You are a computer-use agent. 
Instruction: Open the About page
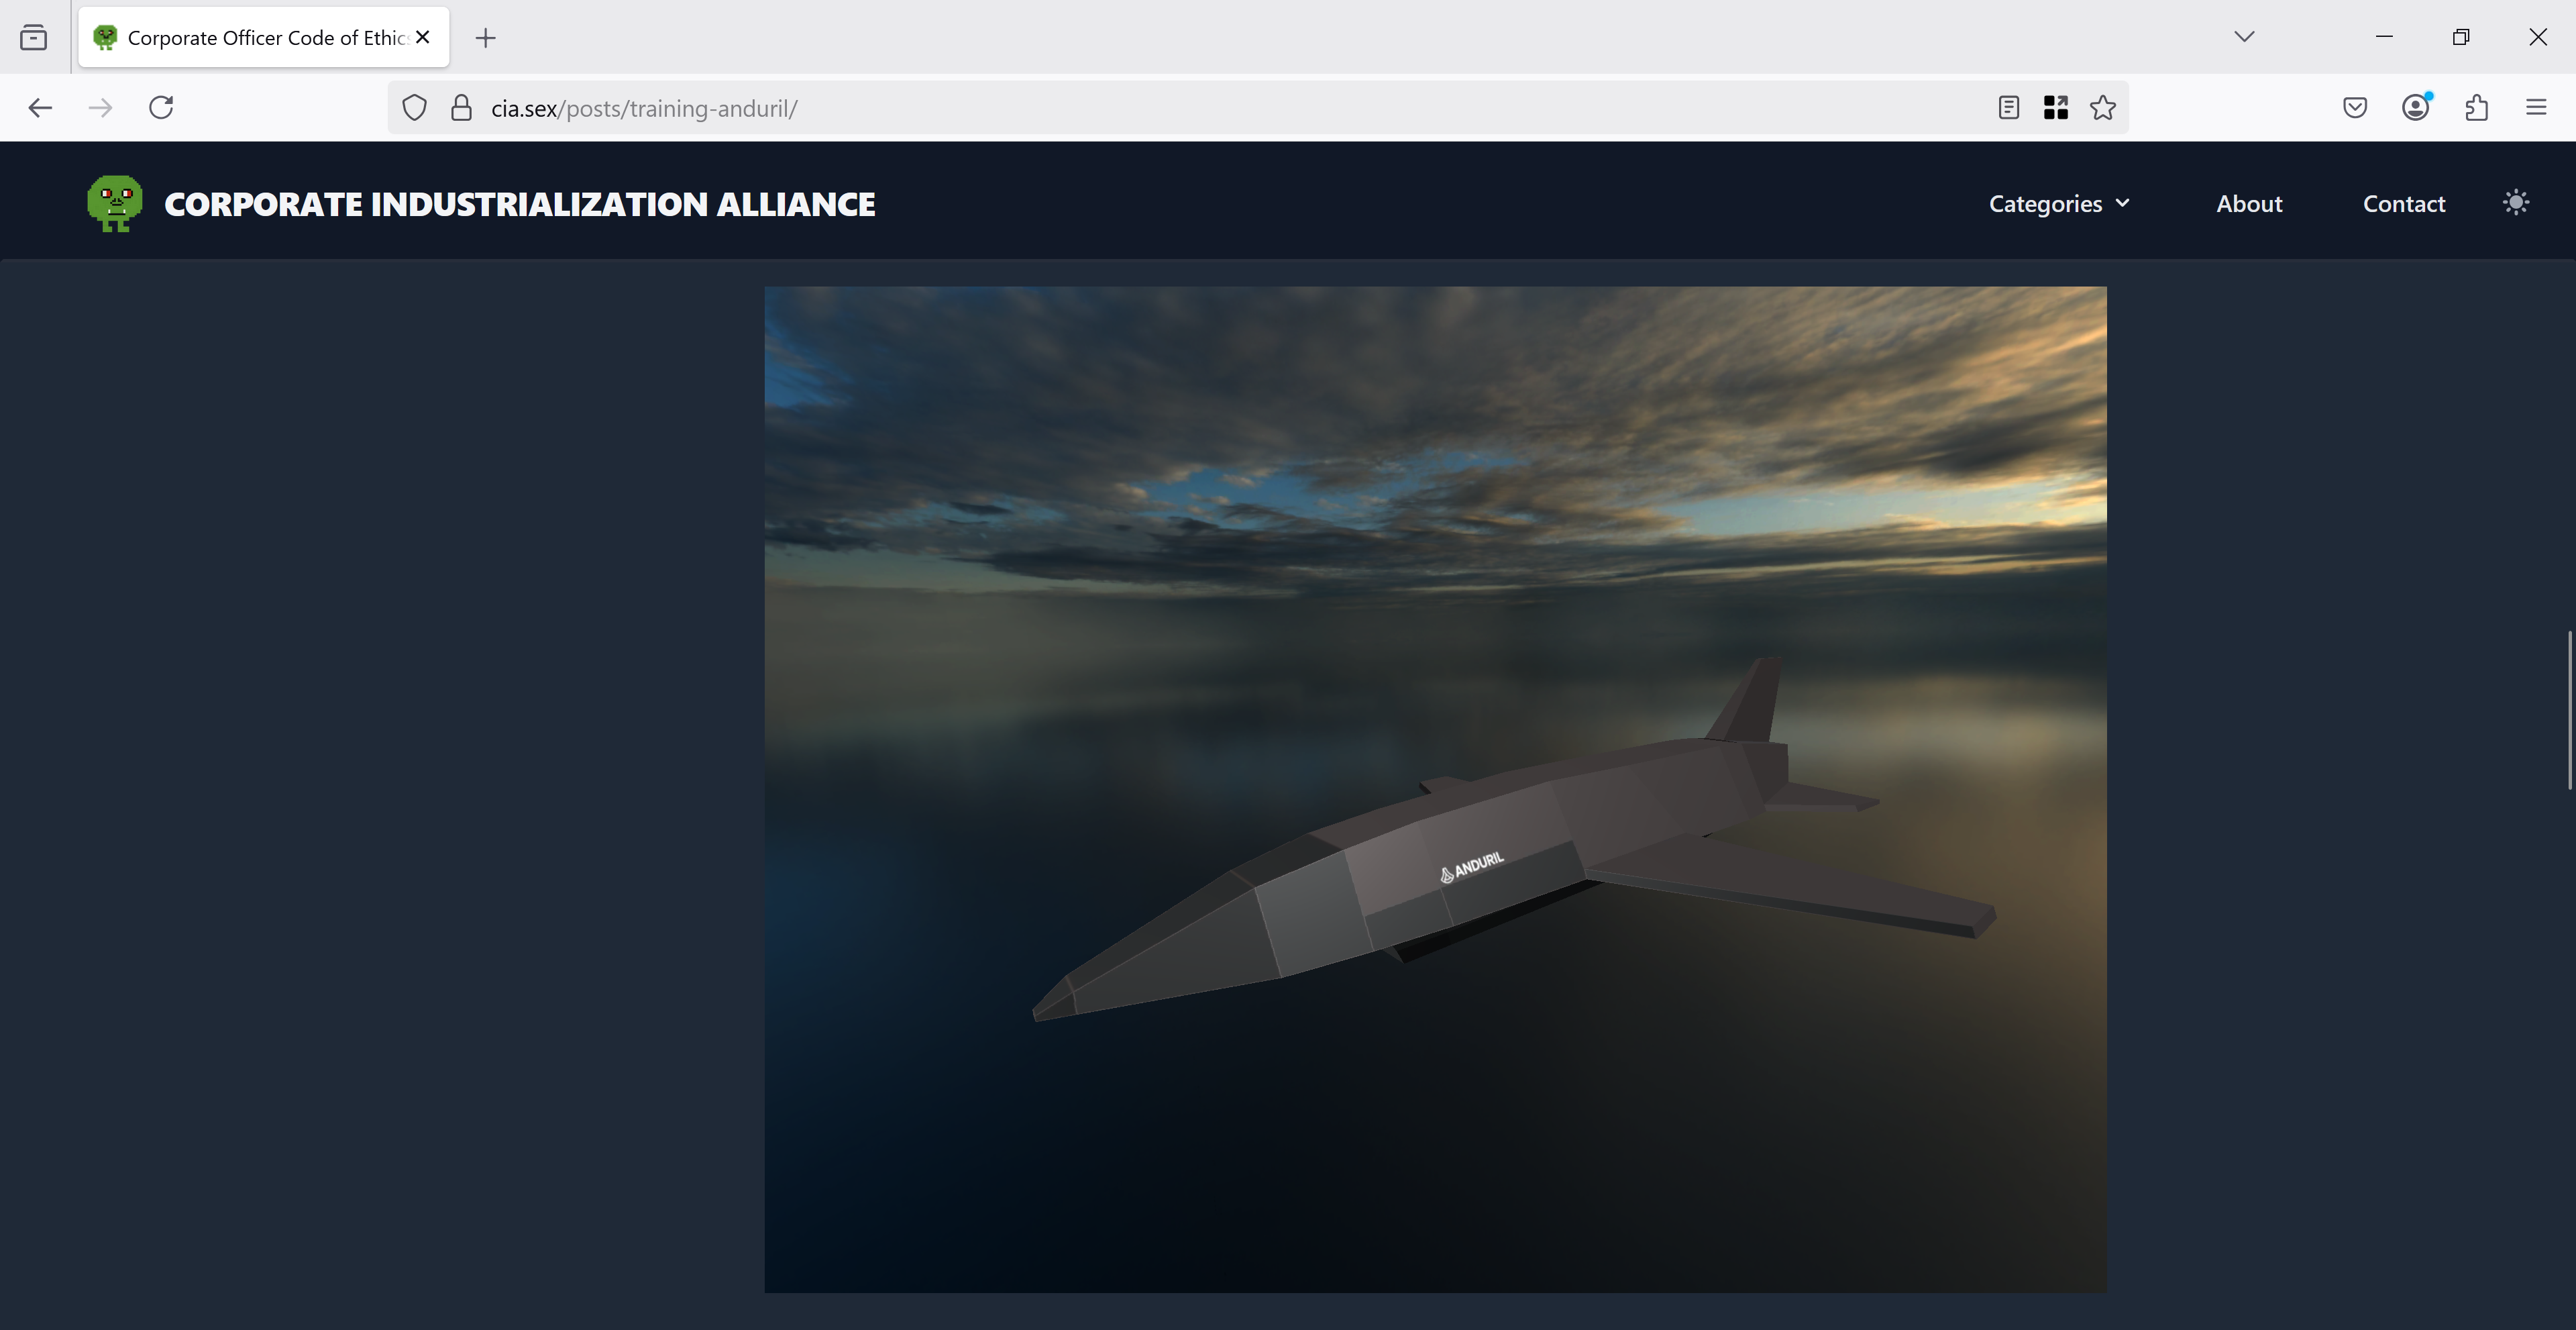click(2249, 203)
